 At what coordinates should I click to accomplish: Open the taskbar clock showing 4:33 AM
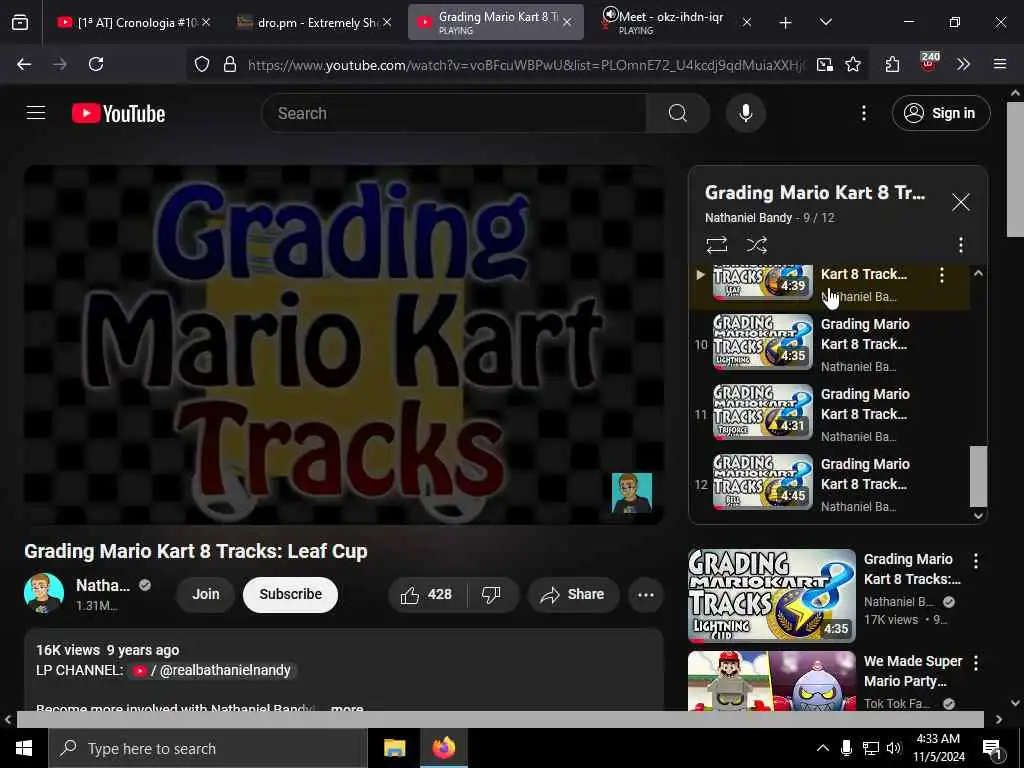click(x=938, y=748)
